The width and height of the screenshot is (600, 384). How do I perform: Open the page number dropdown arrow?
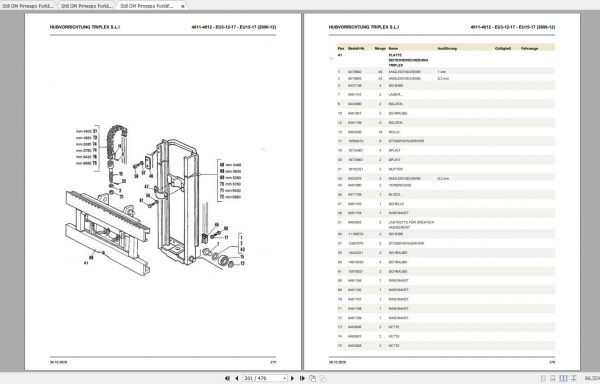coord(285,378)
